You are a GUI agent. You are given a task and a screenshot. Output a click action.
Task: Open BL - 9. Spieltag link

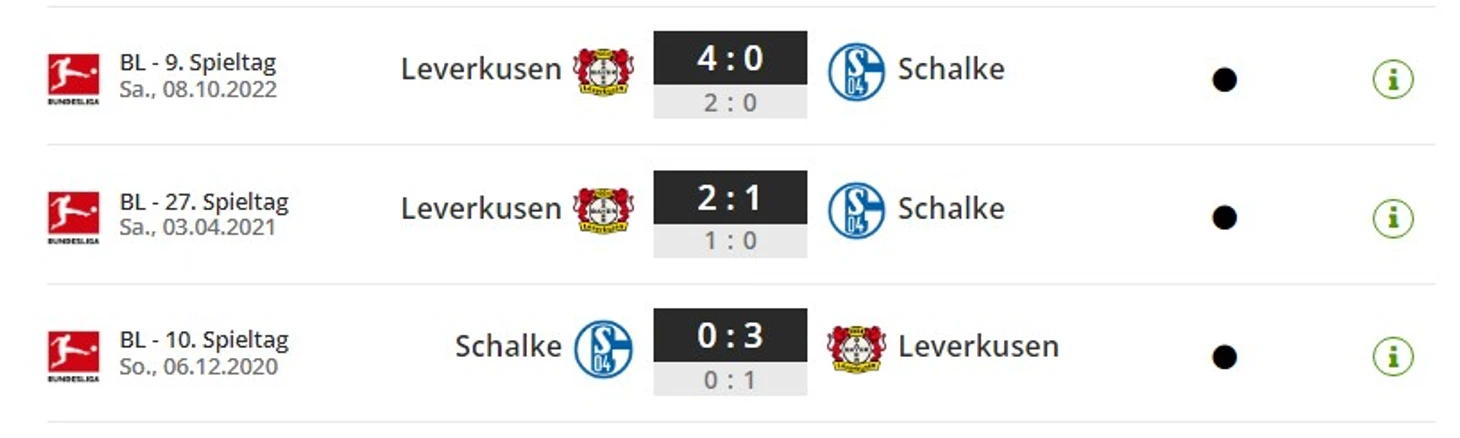197,63
